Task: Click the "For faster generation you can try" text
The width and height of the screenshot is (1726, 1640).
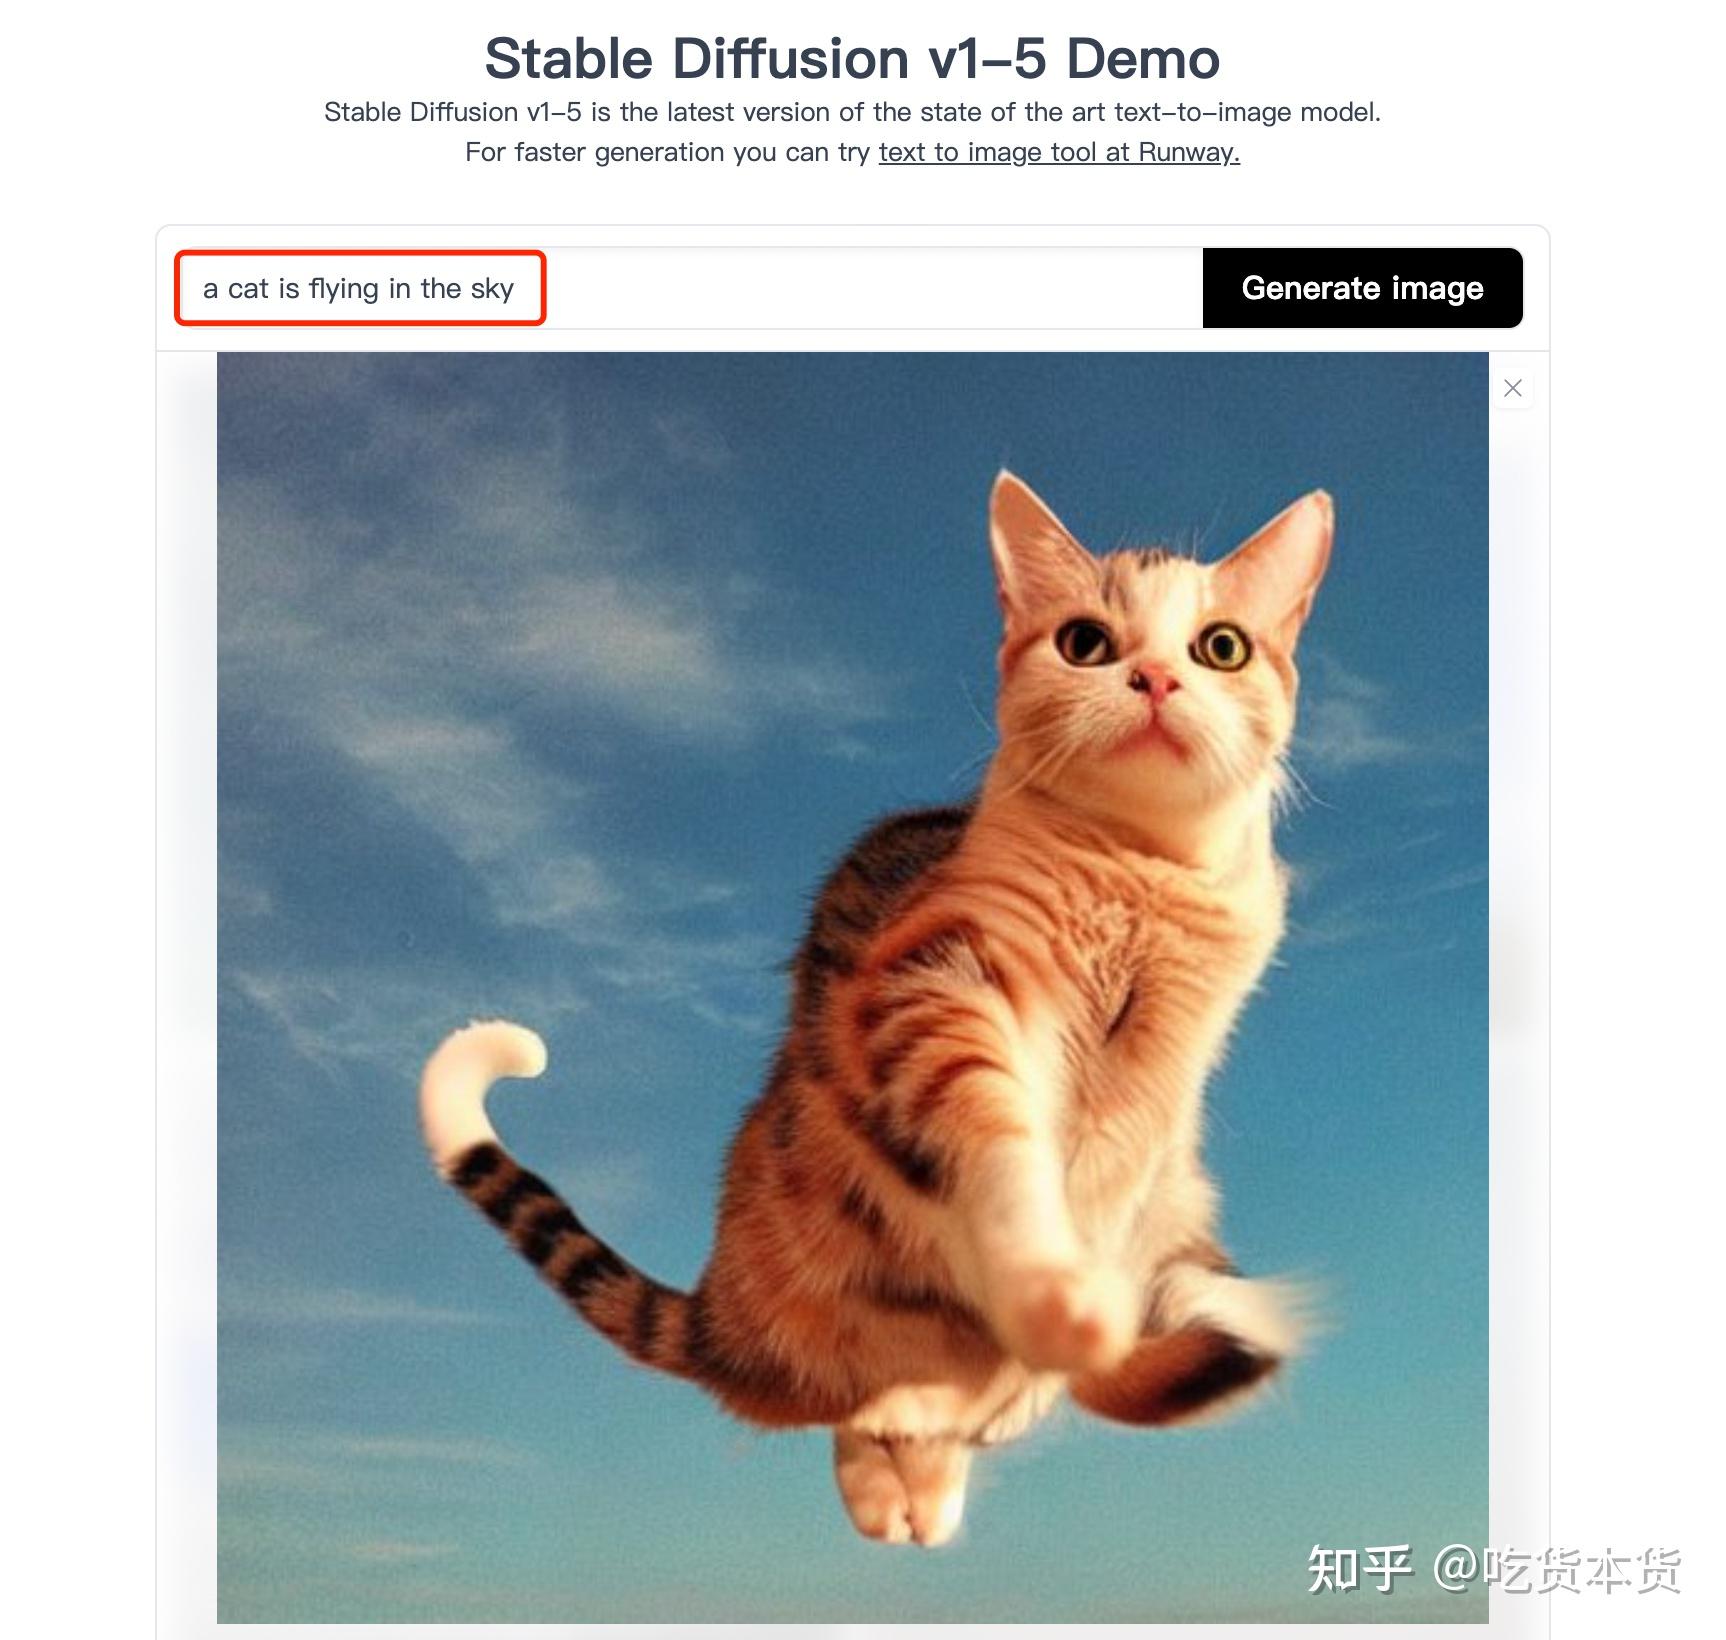Action: click(667, 152)
